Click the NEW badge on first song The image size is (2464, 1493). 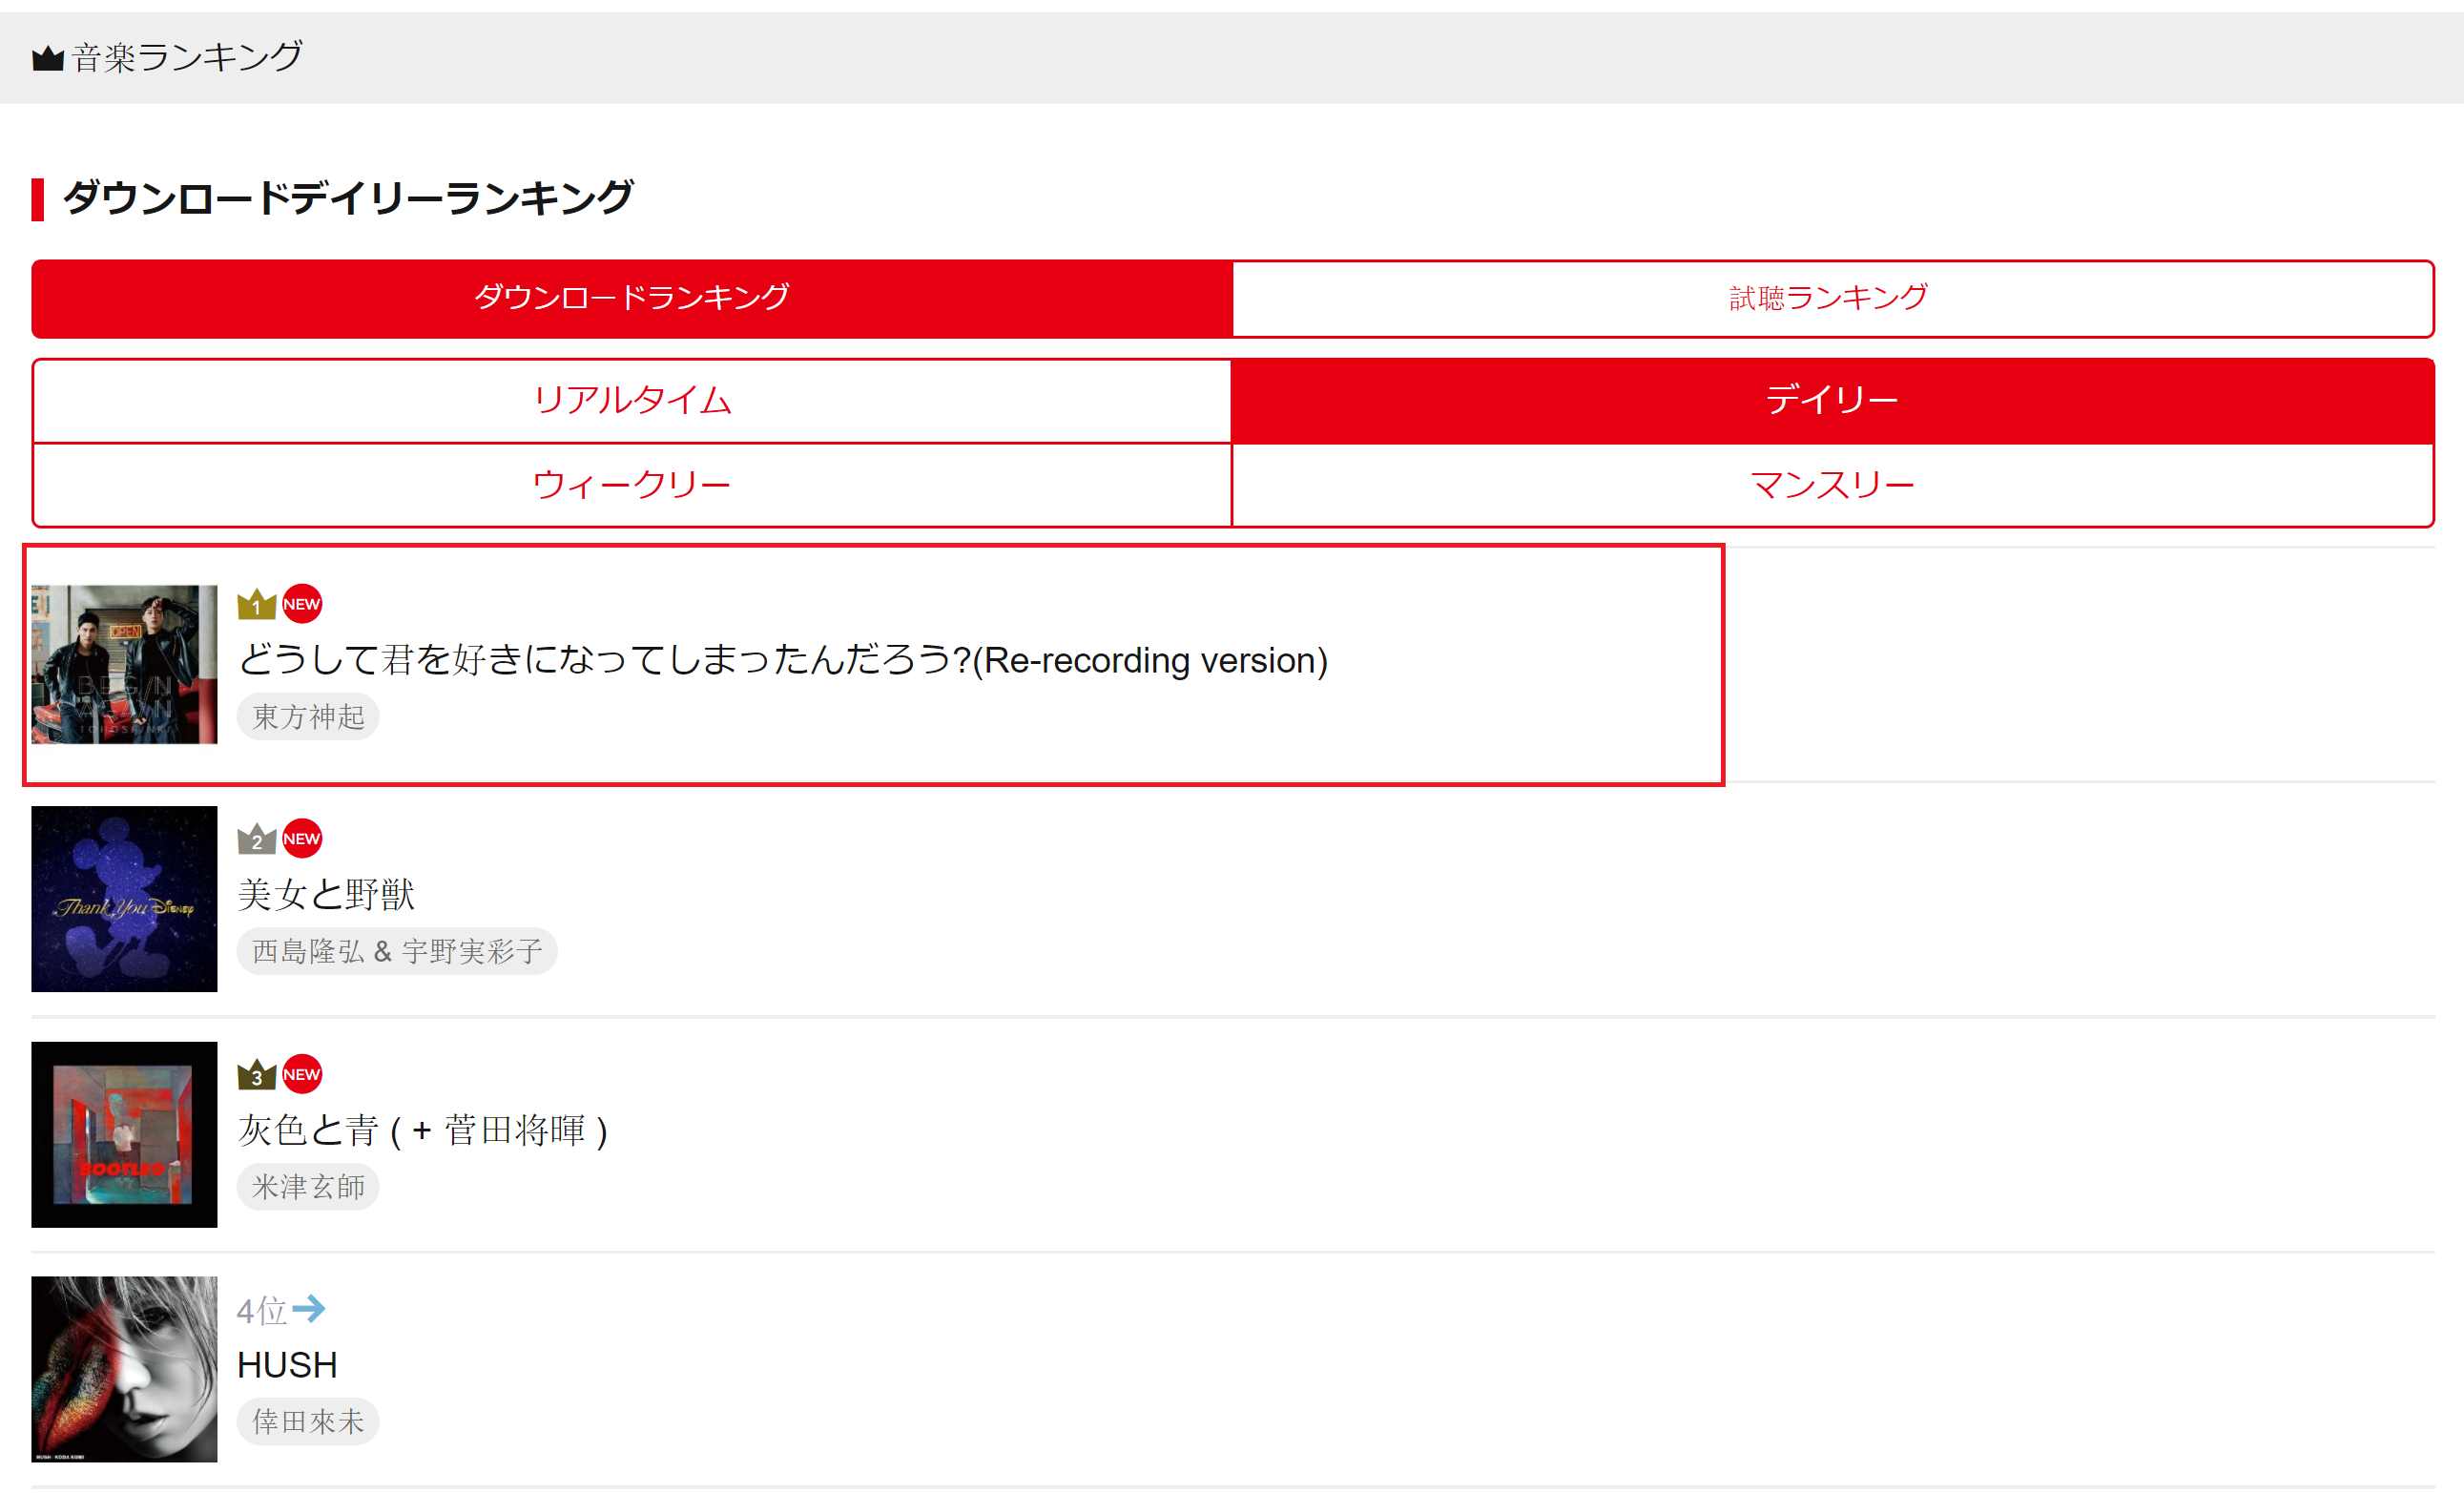pyautogui.click(x=301, y=604)
